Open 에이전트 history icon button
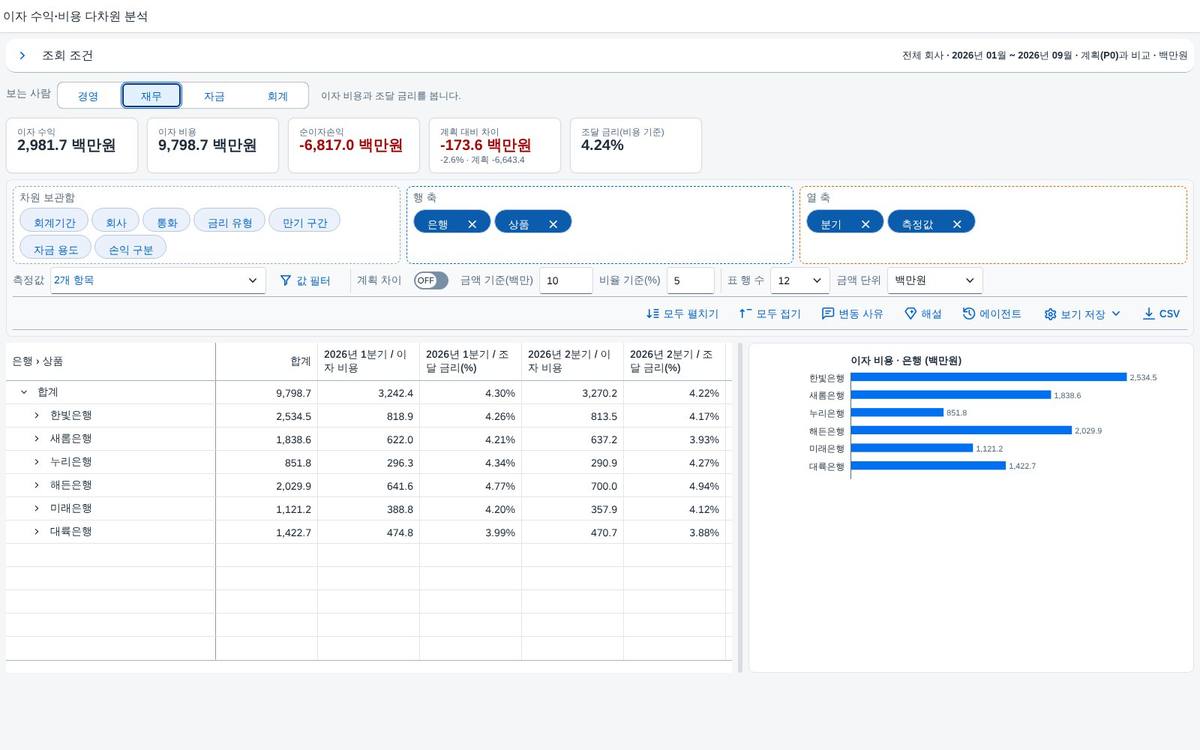1200x750 pixels. click(992, 314)
